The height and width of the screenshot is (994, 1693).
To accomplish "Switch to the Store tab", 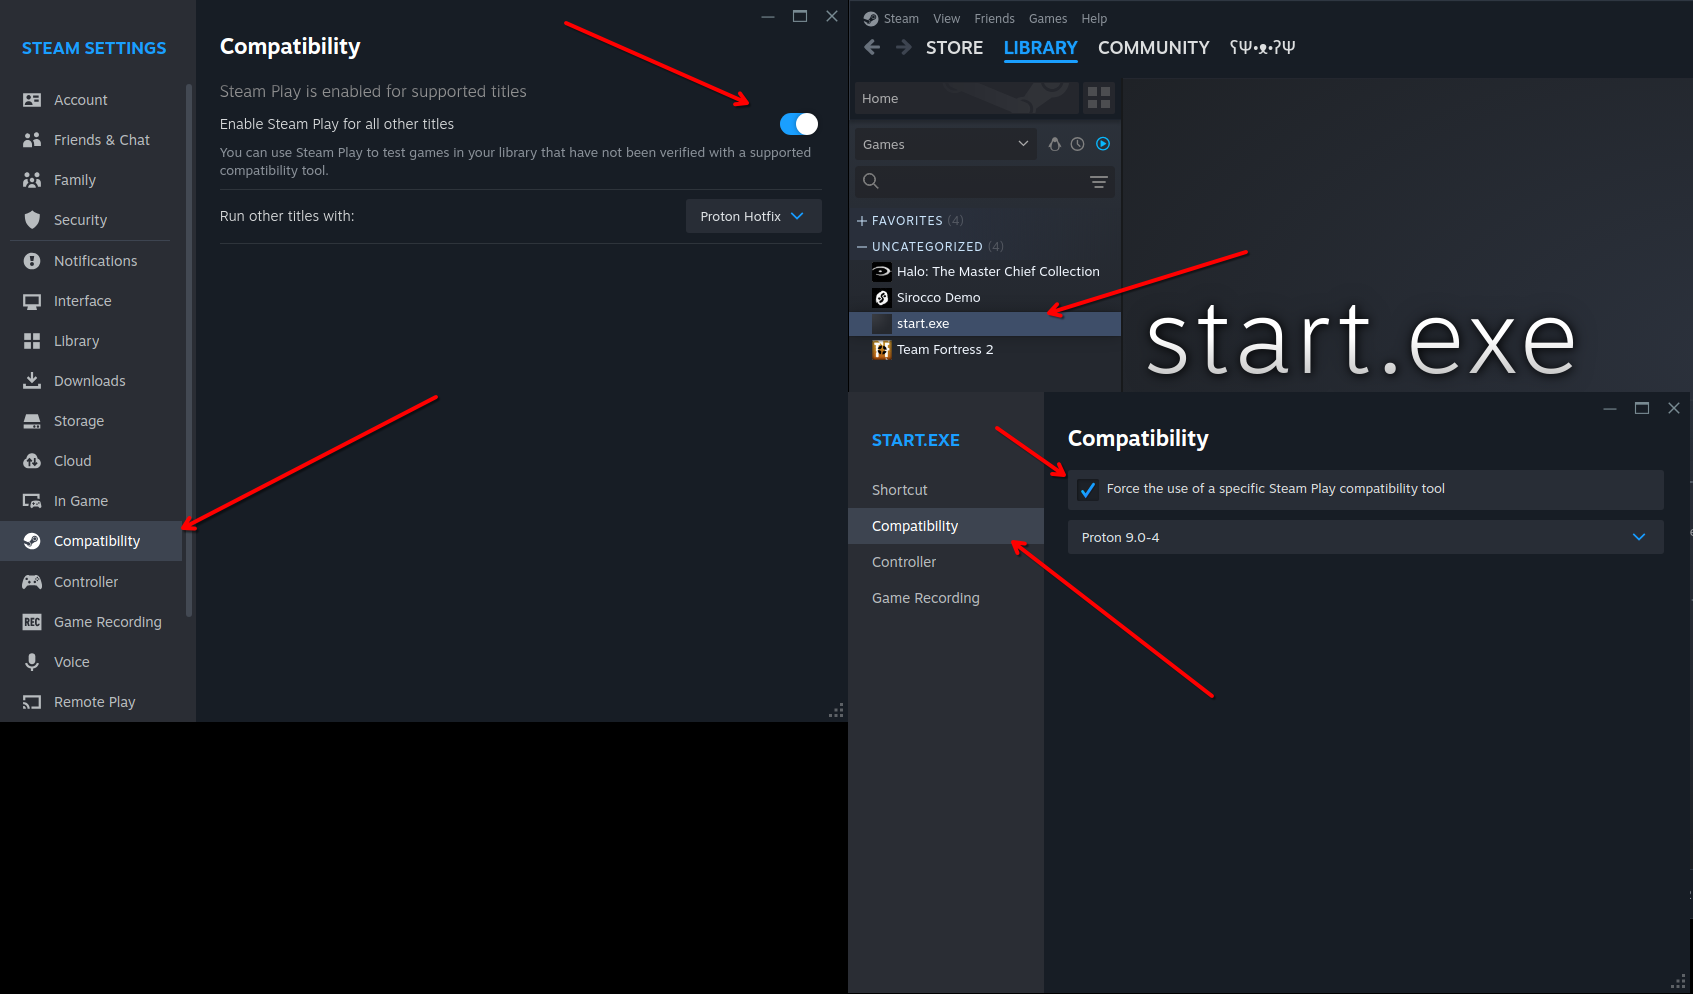I will pyautogui.click(x=954, y=48).
